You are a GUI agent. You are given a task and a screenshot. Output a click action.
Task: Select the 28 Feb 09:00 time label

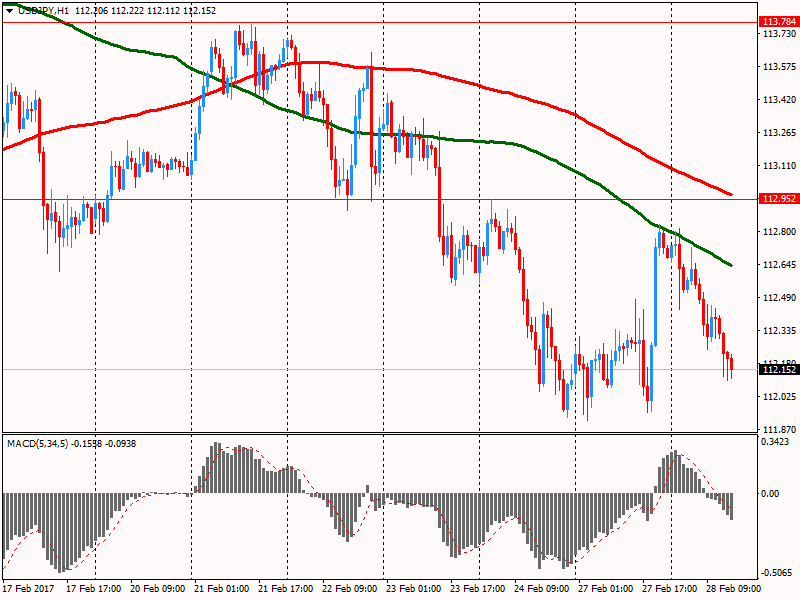tap(733, 588)
